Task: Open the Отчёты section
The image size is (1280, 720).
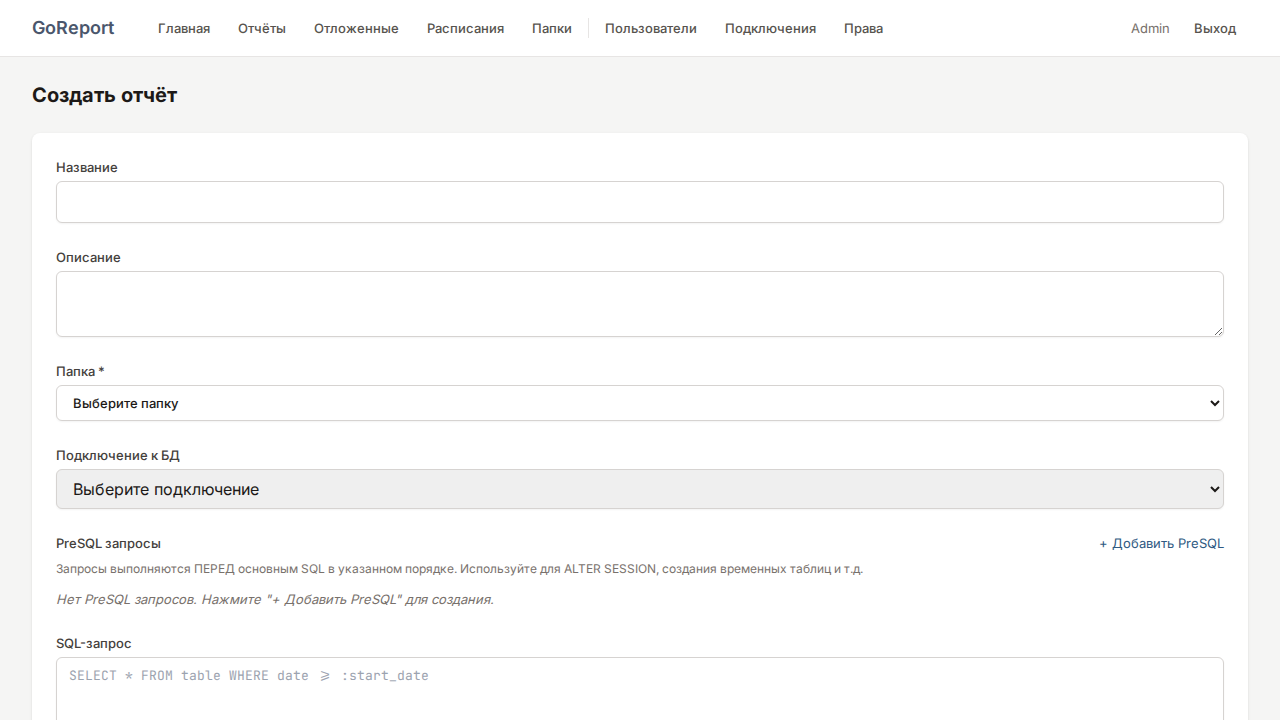Action: 262,28
